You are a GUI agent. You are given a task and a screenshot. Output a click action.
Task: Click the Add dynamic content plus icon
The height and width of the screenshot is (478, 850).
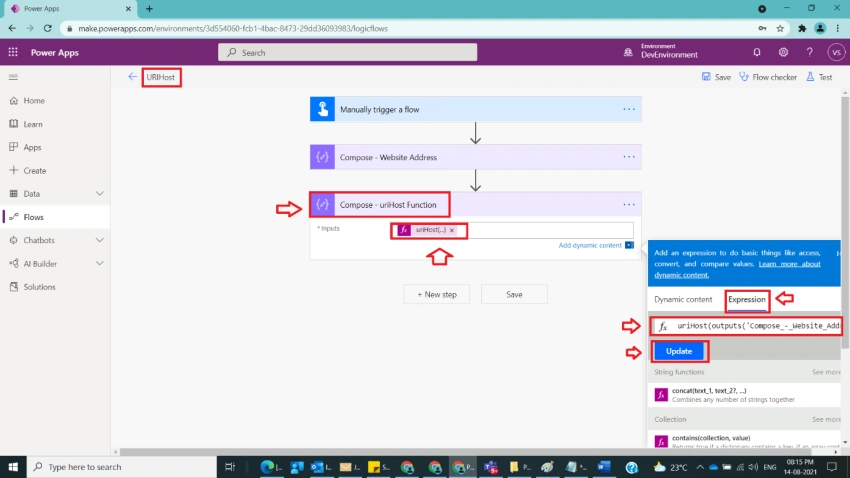tap(629, 245)
